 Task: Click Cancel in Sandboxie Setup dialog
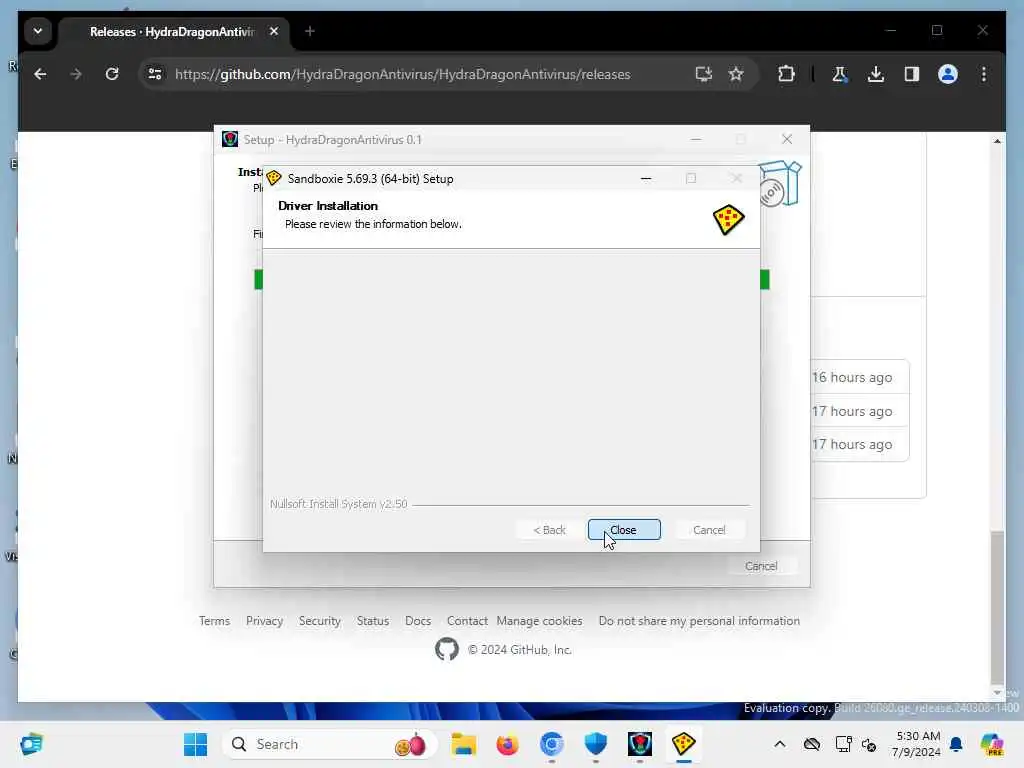click(x=709, y=530)
